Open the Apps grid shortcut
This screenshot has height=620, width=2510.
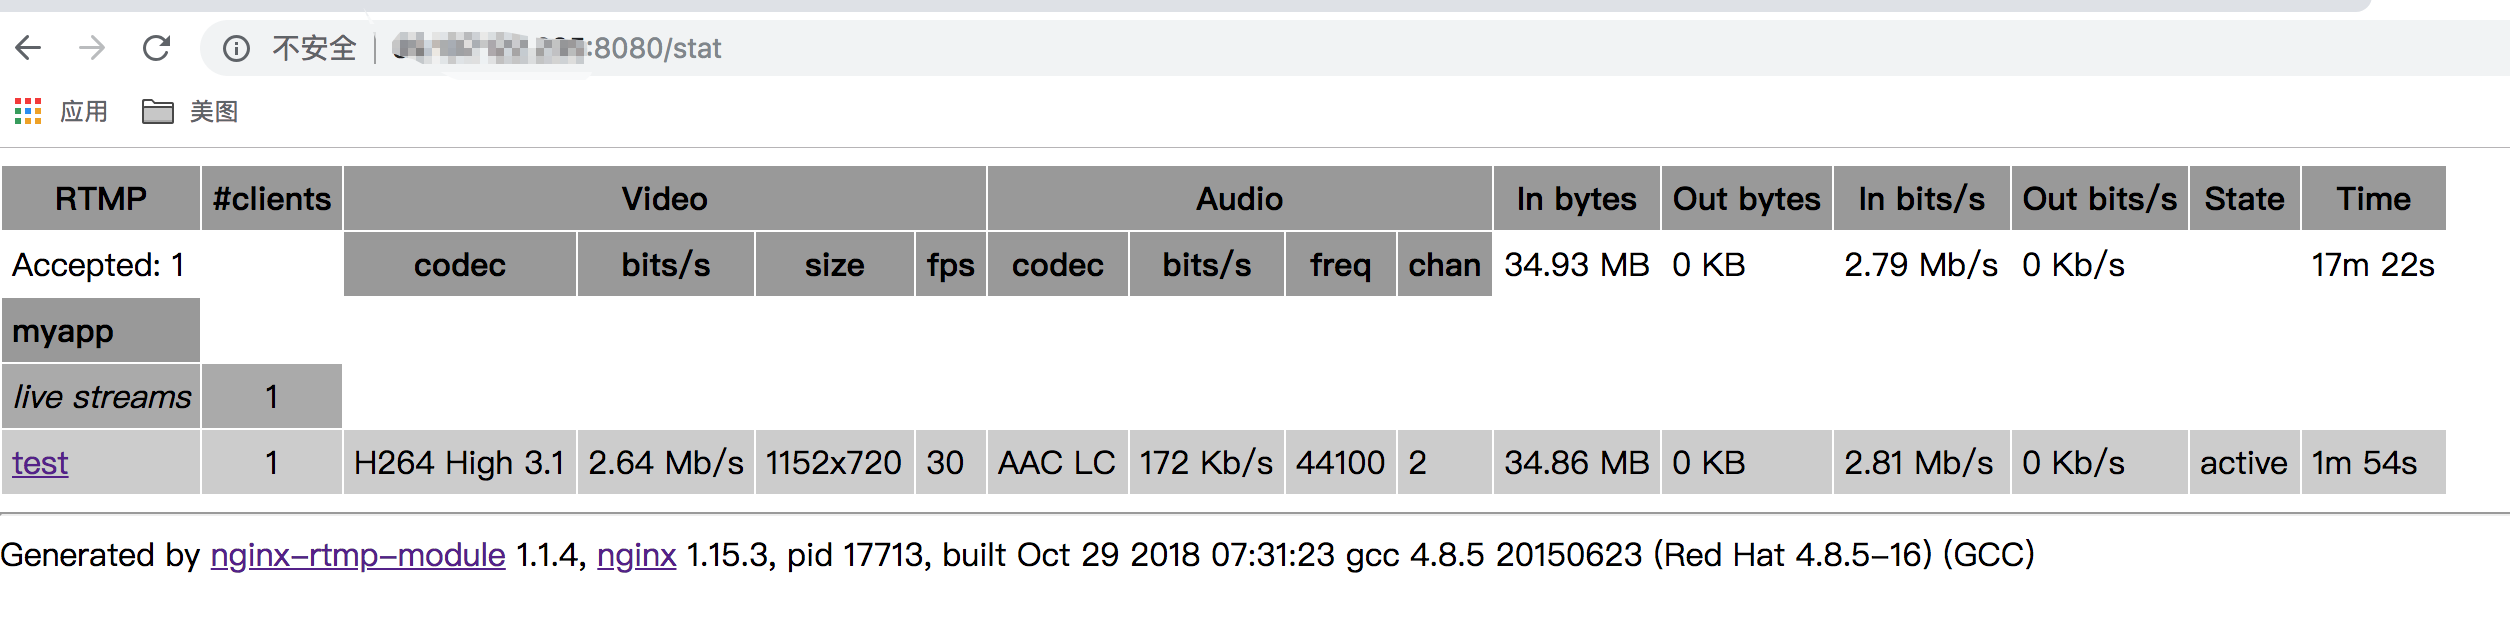coord(28,111)
